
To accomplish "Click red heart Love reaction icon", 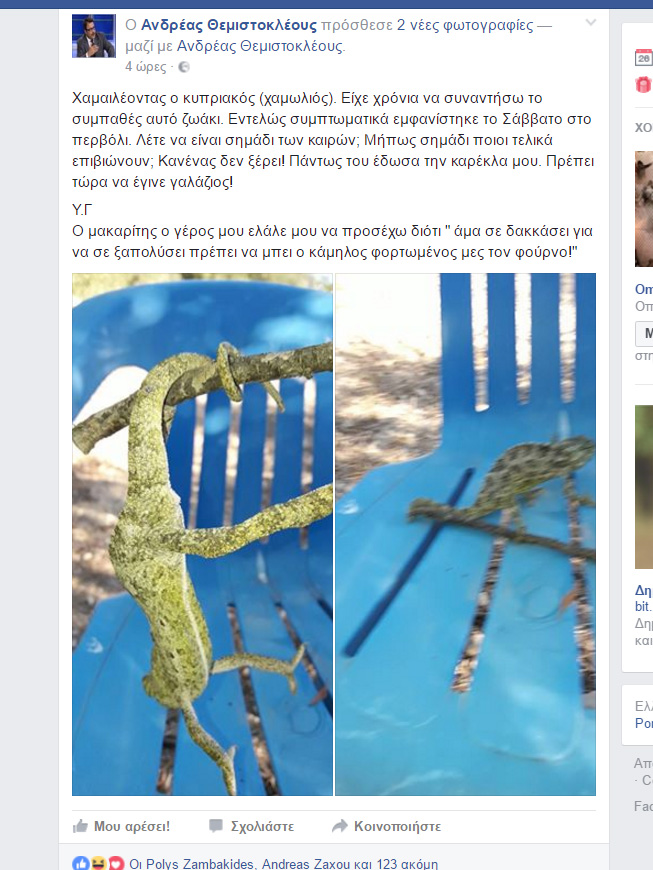I will [116, 863].
